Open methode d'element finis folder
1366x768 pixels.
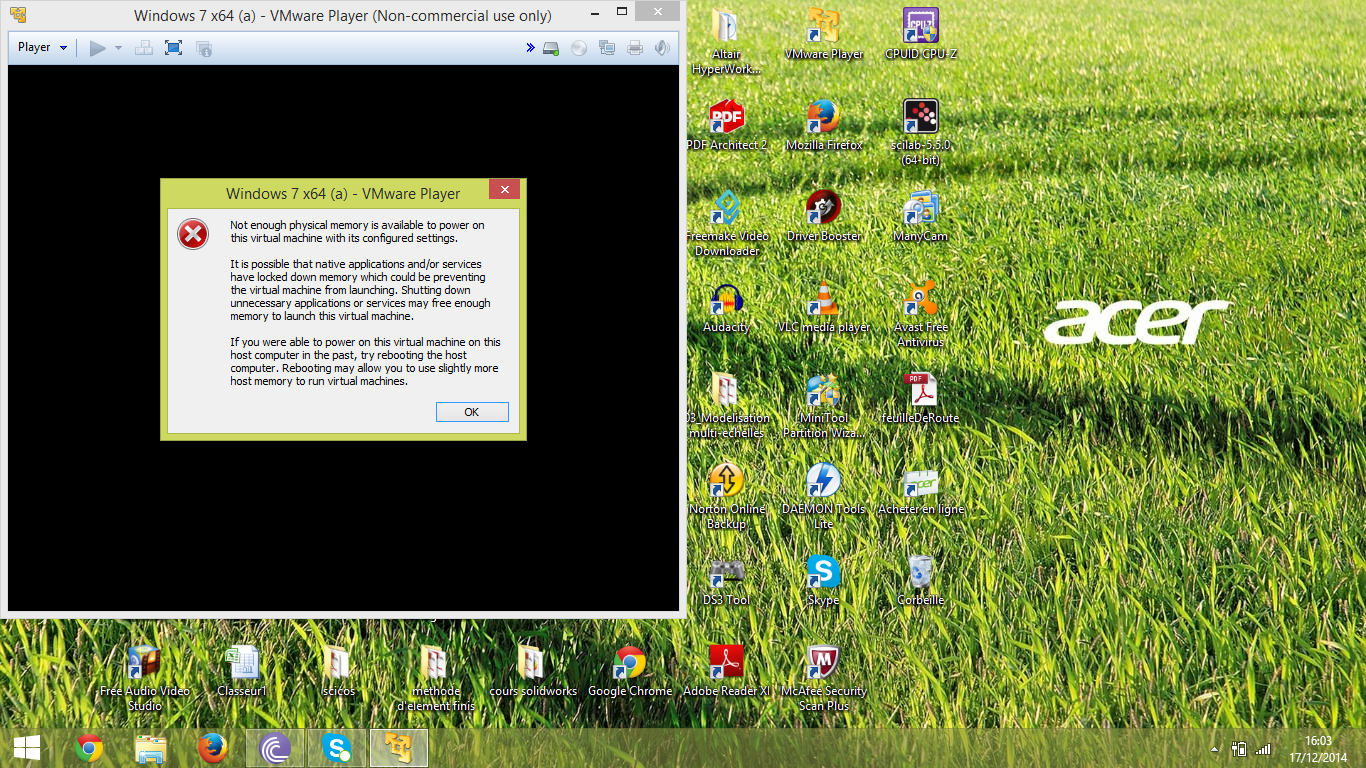436,678
